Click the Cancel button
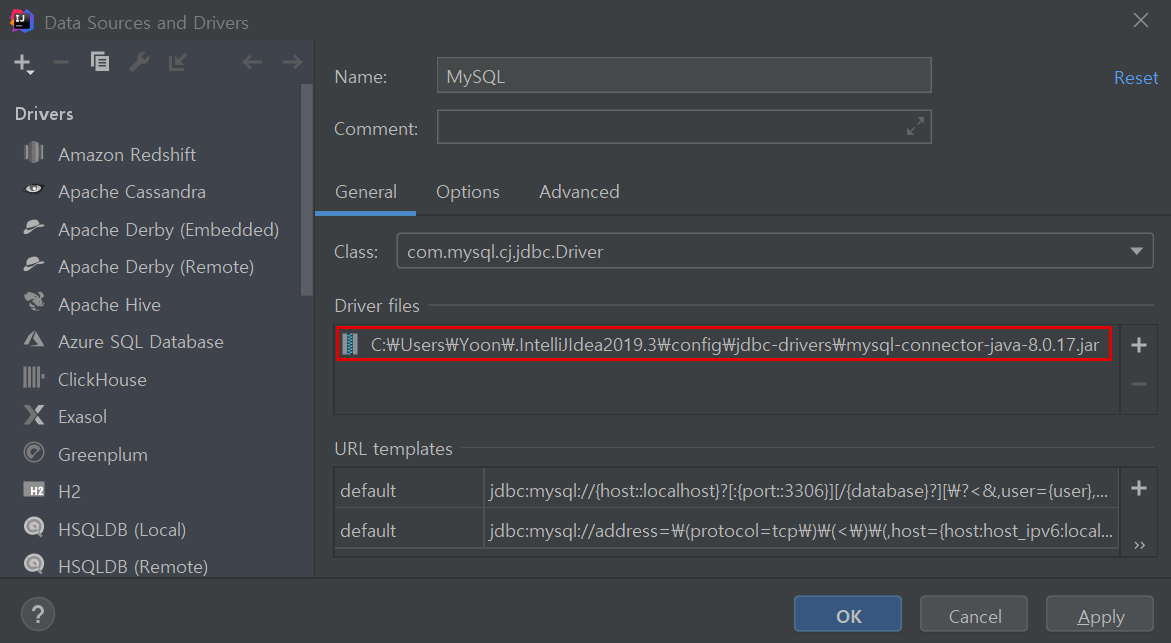 point(974,615)
